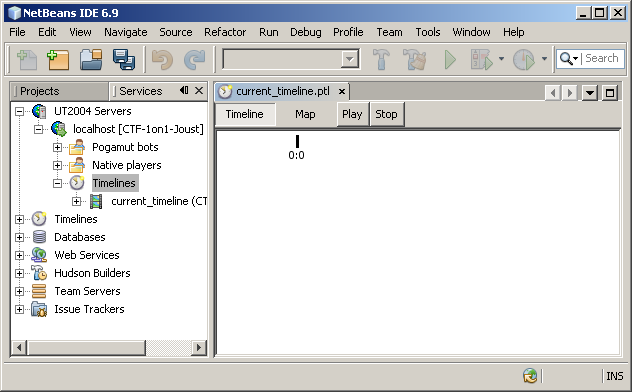The image size is (632, 392).
Task: Expand the Databases tree node
Action: (19, 237)
